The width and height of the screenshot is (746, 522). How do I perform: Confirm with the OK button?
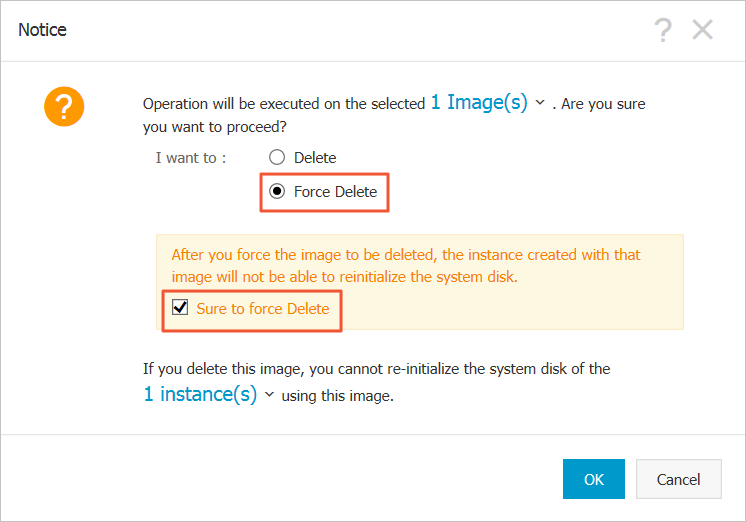(593, 479)
